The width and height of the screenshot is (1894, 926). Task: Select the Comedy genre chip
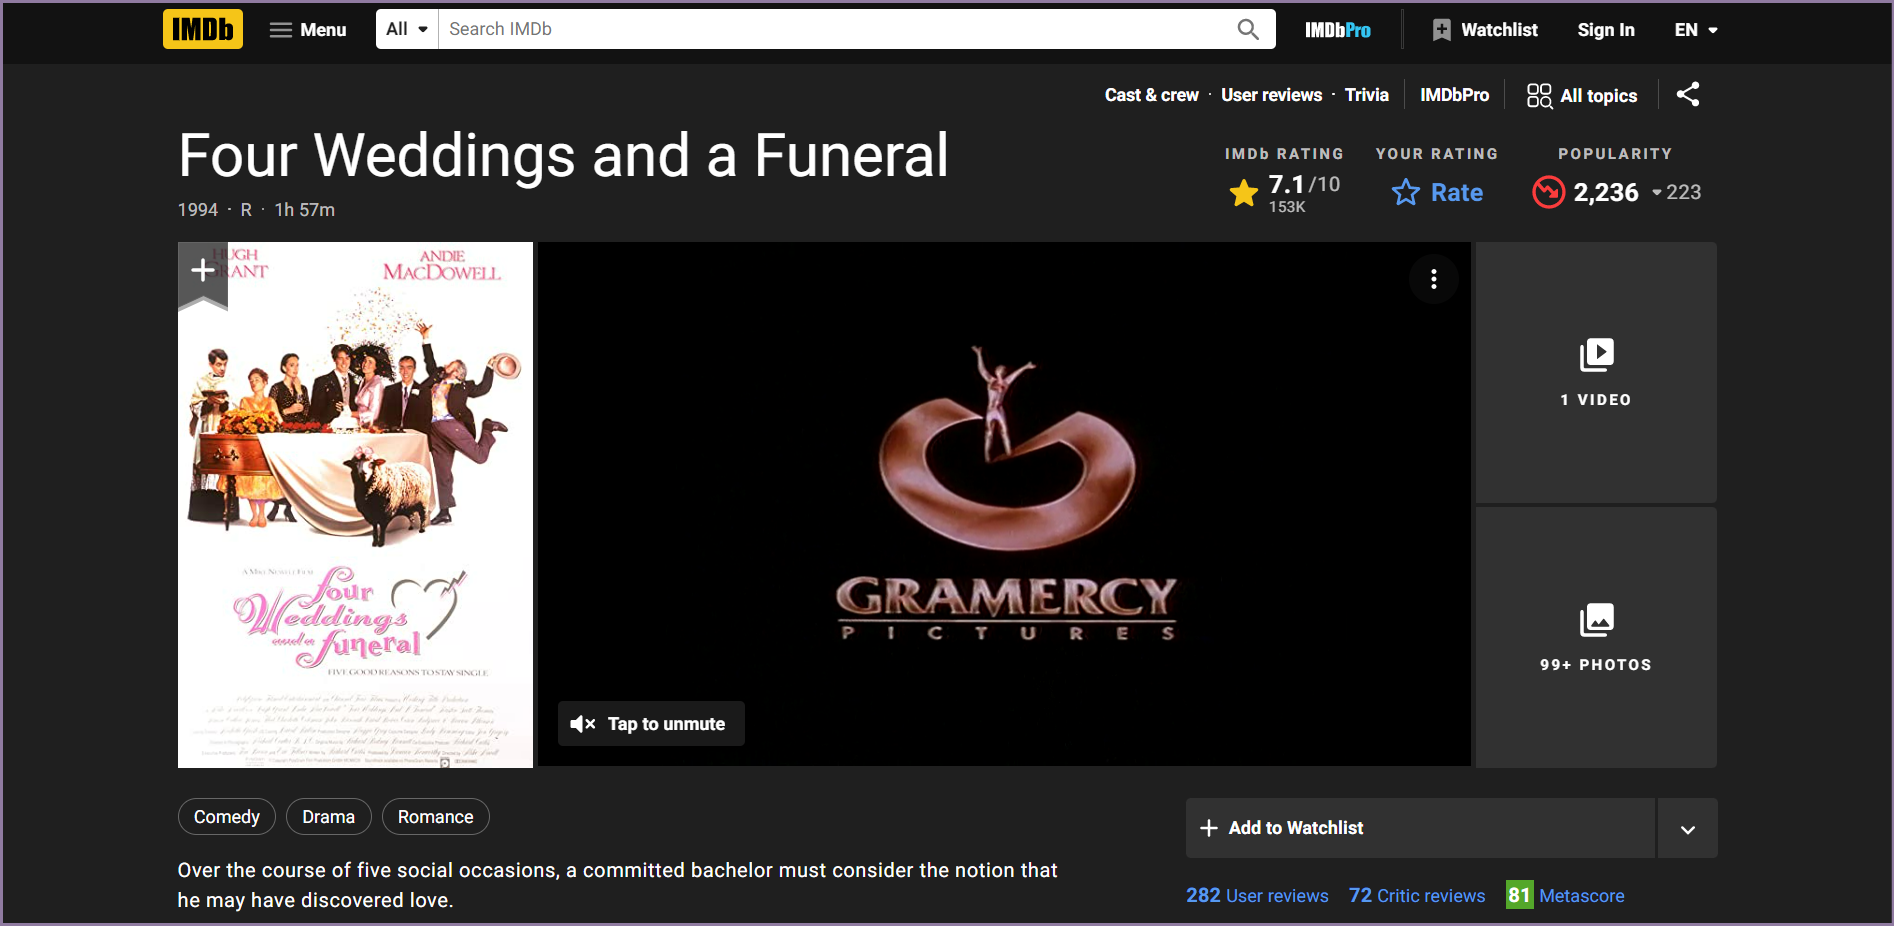(227, 817)
